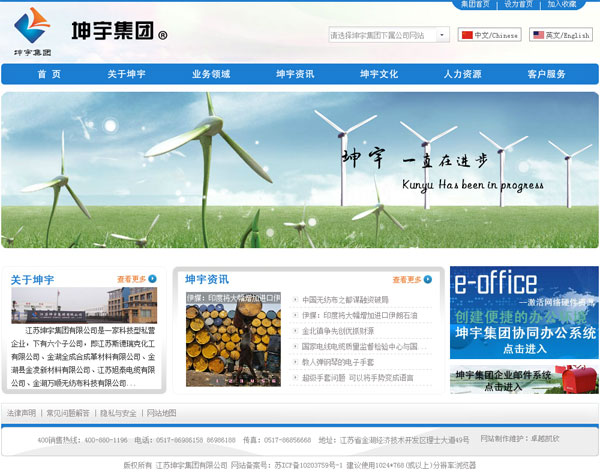Click the Chinese flag icon
Viewport: 600px width, 476px height.
point(467,35)
